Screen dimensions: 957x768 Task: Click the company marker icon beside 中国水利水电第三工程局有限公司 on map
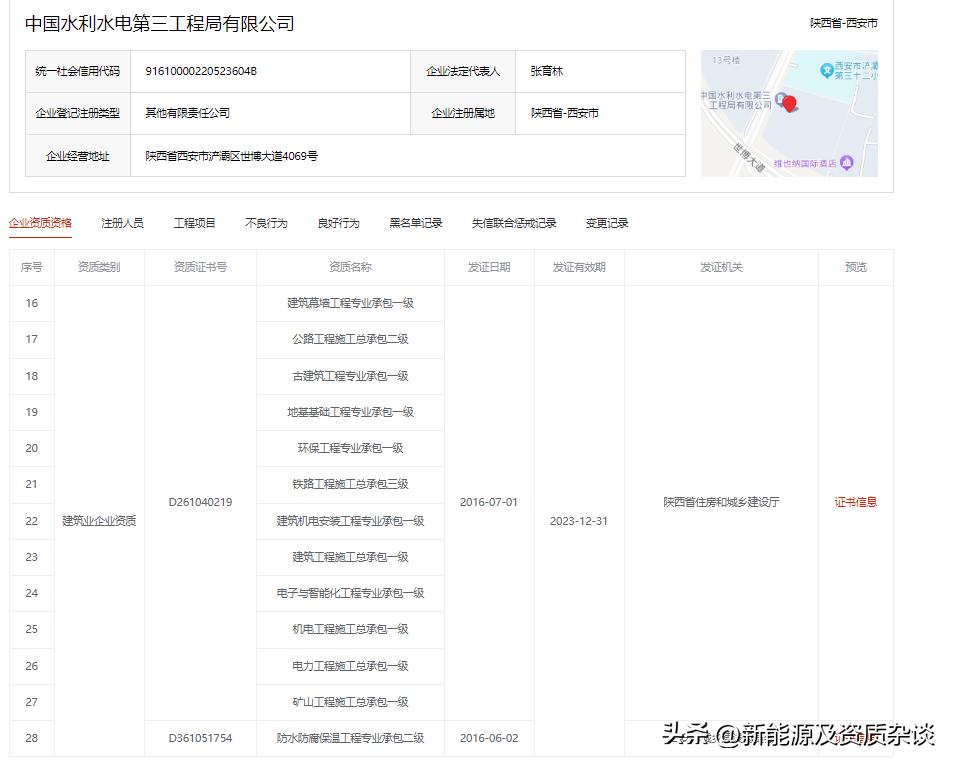coord(780,99)
